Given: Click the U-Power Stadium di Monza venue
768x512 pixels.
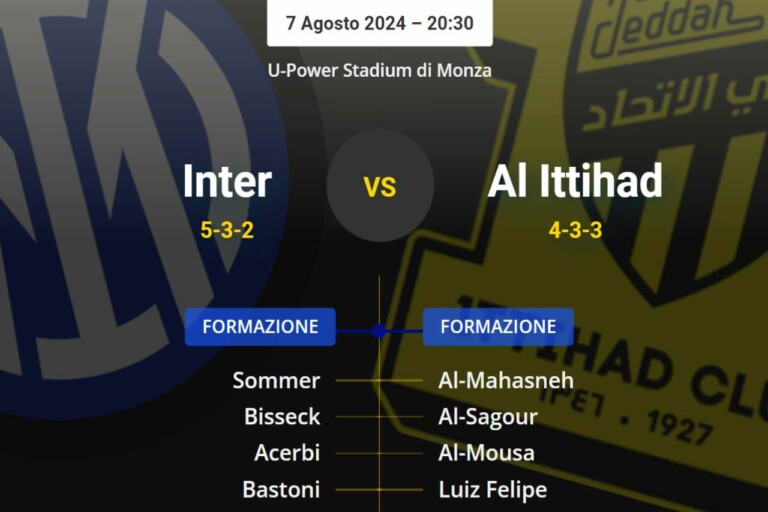Looking at the screenshot, I should click(x=380, y=71).
